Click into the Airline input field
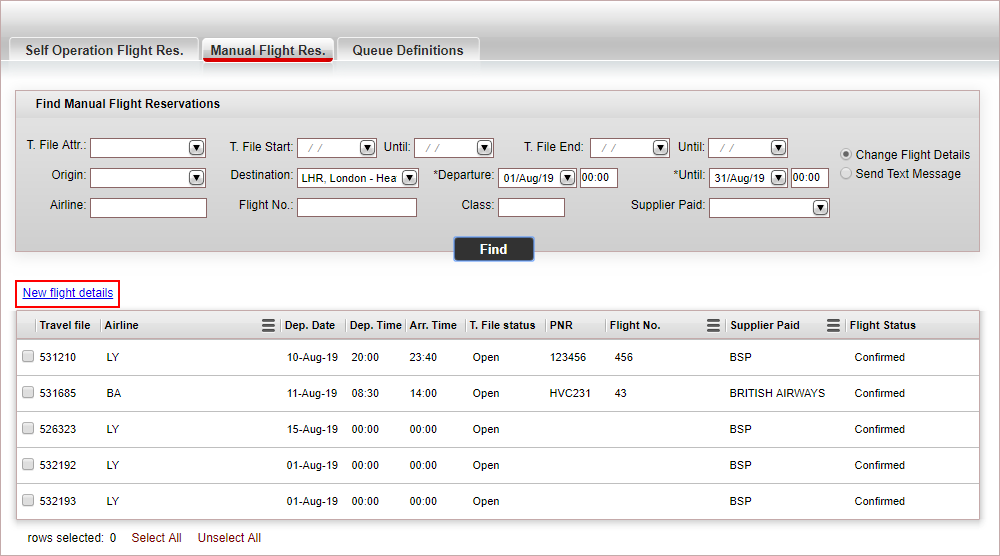The width and height of the screenshot is (1000, 556). coord(148,208)
